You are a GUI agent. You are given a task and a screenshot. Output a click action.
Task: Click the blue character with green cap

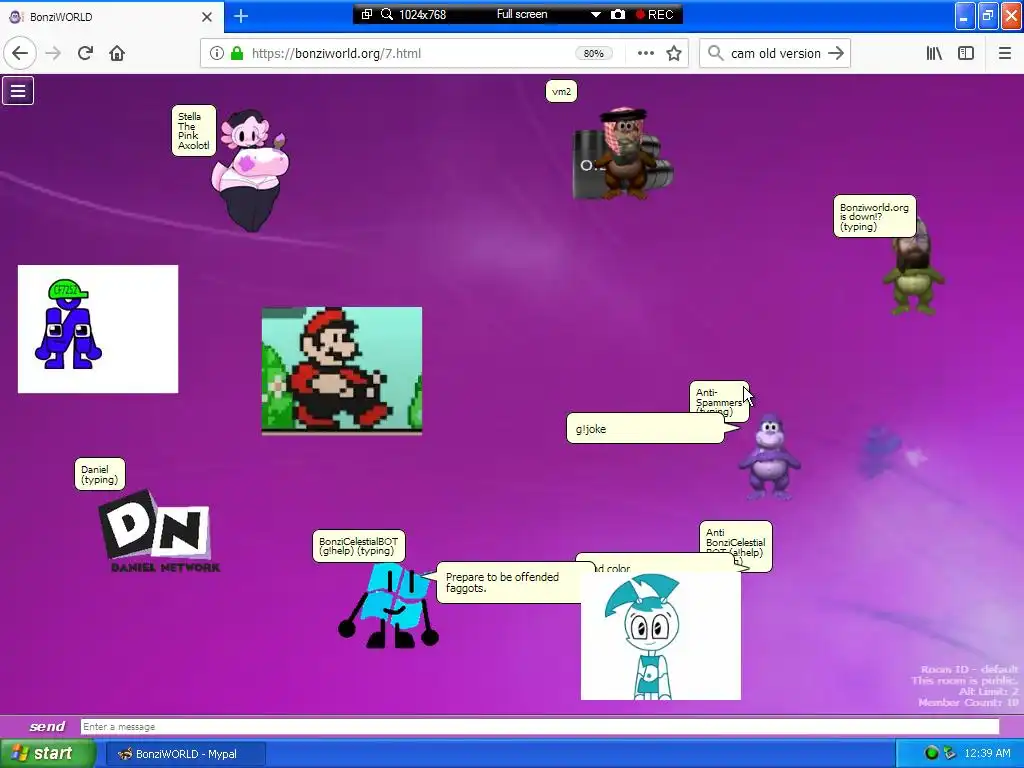68,324
